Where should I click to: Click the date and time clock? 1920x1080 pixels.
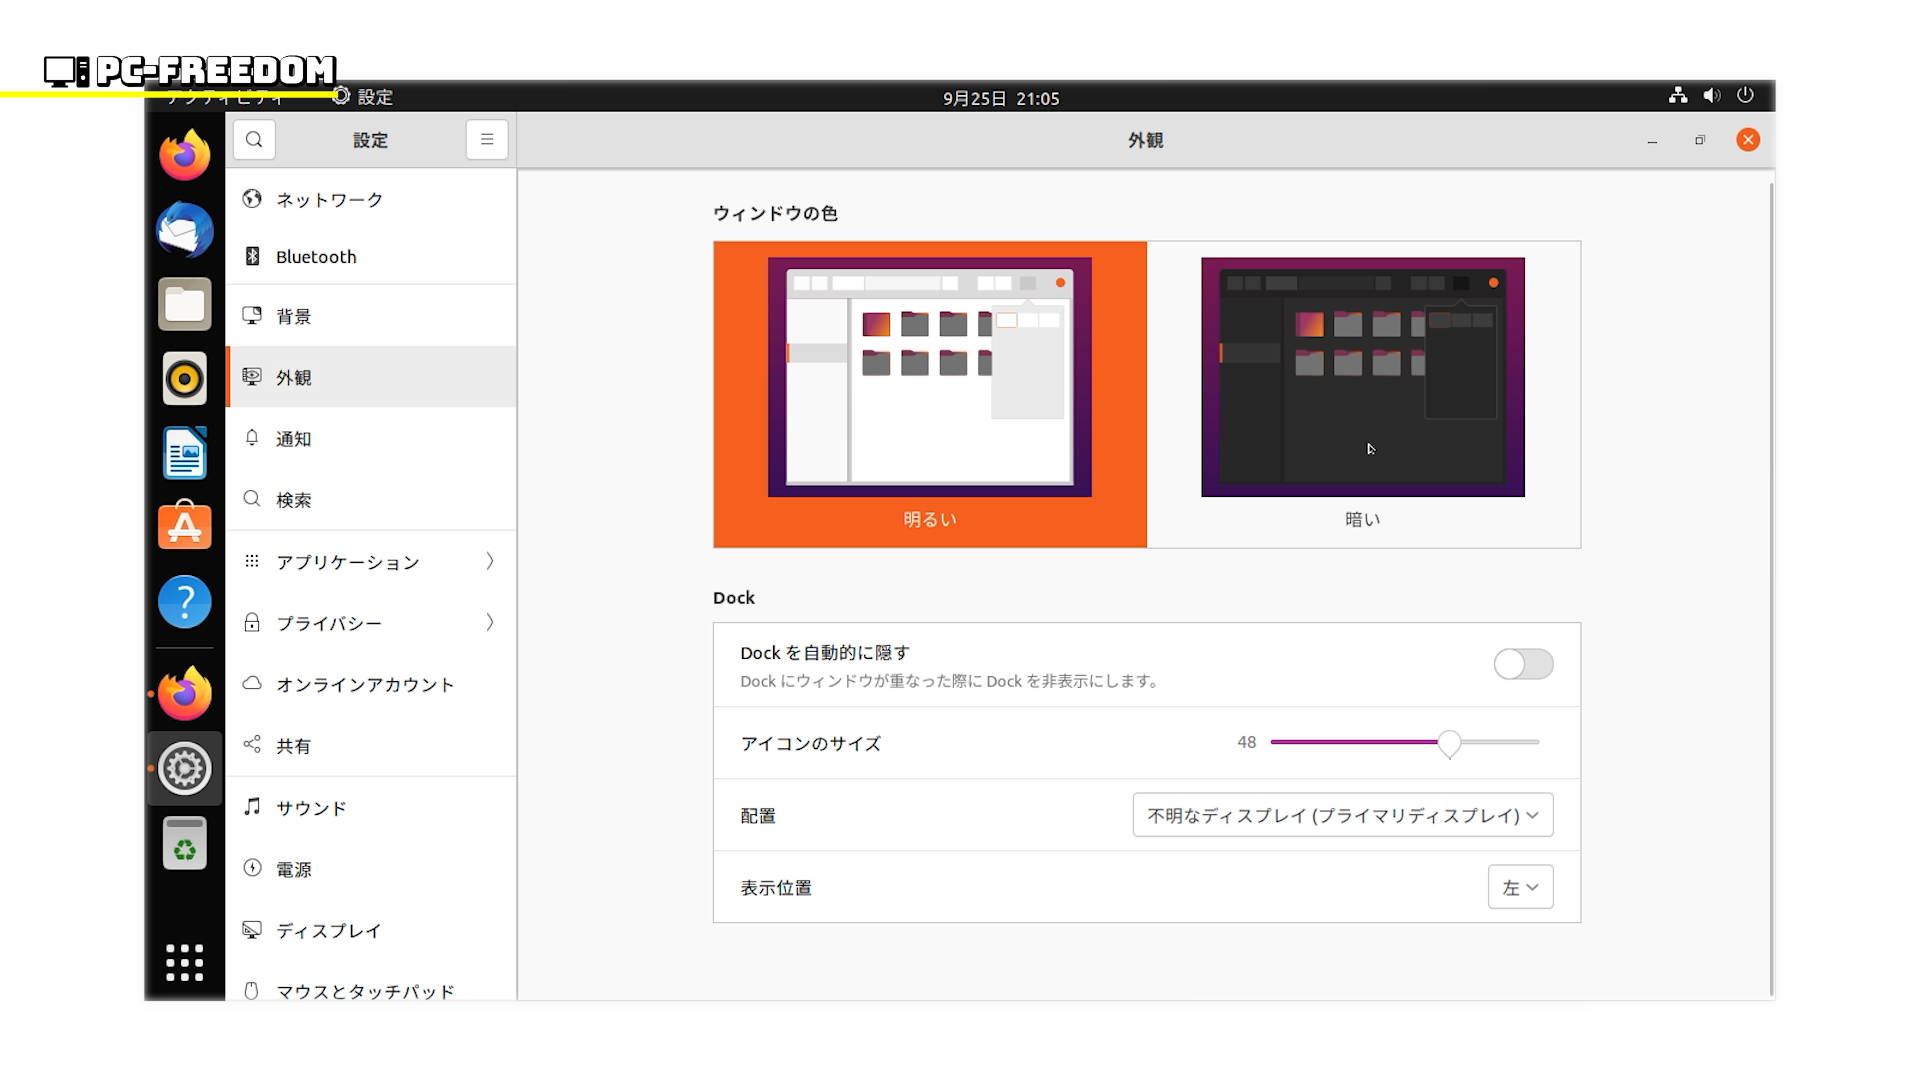pos(1001,98)
